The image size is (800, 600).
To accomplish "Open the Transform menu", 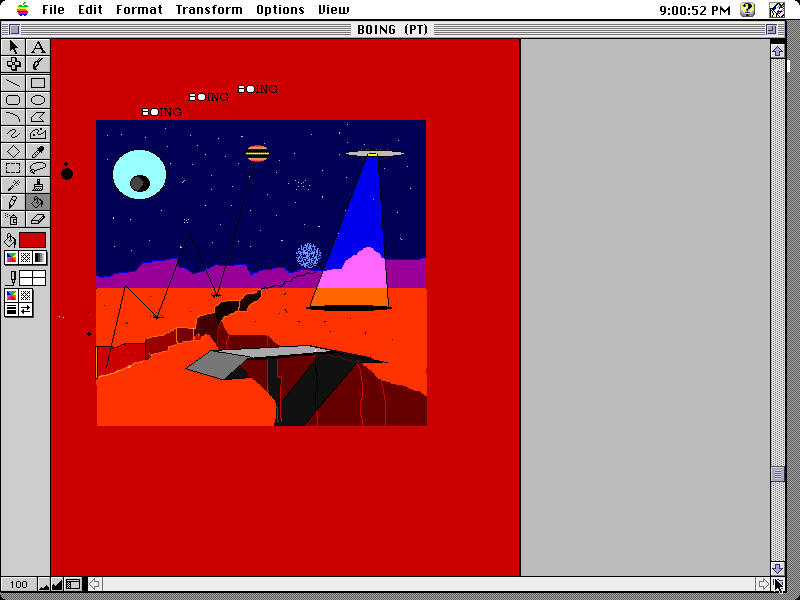I will click(x=209, y=10).
